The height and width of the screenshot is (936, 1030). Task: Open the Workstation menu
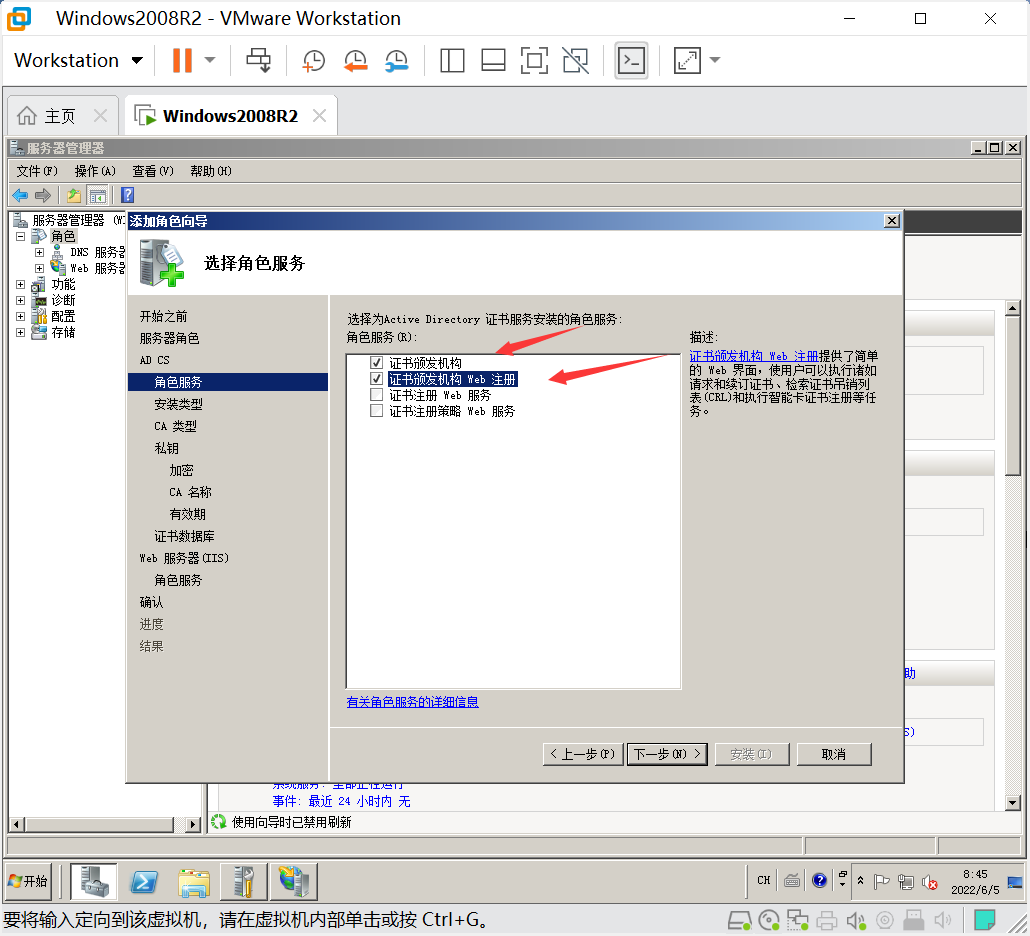click(78, 60)
